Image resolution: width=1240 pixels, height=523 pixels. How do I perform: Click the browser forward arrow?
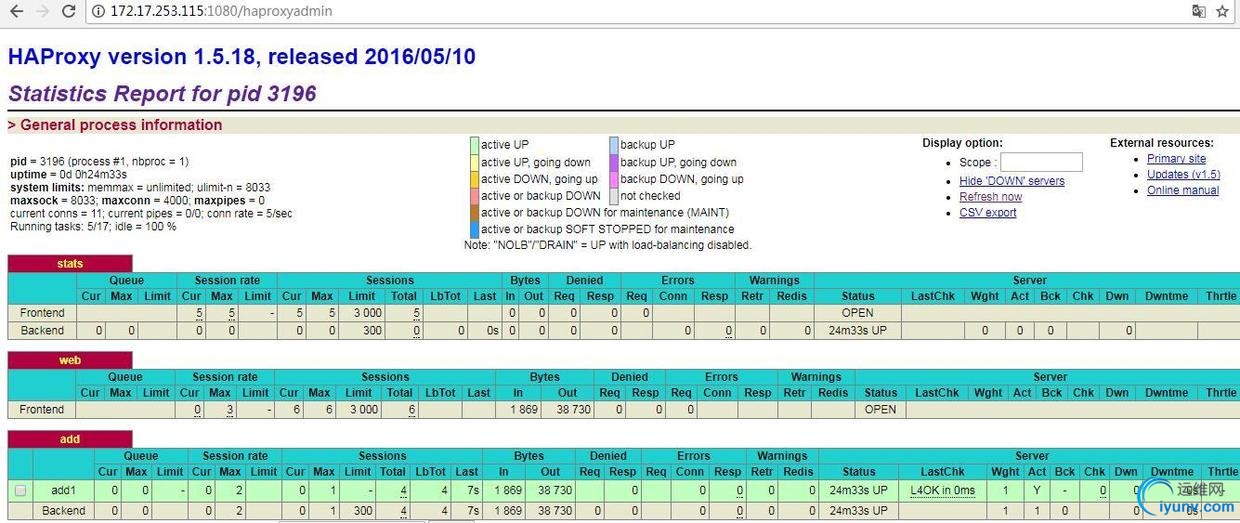[43, 11]
